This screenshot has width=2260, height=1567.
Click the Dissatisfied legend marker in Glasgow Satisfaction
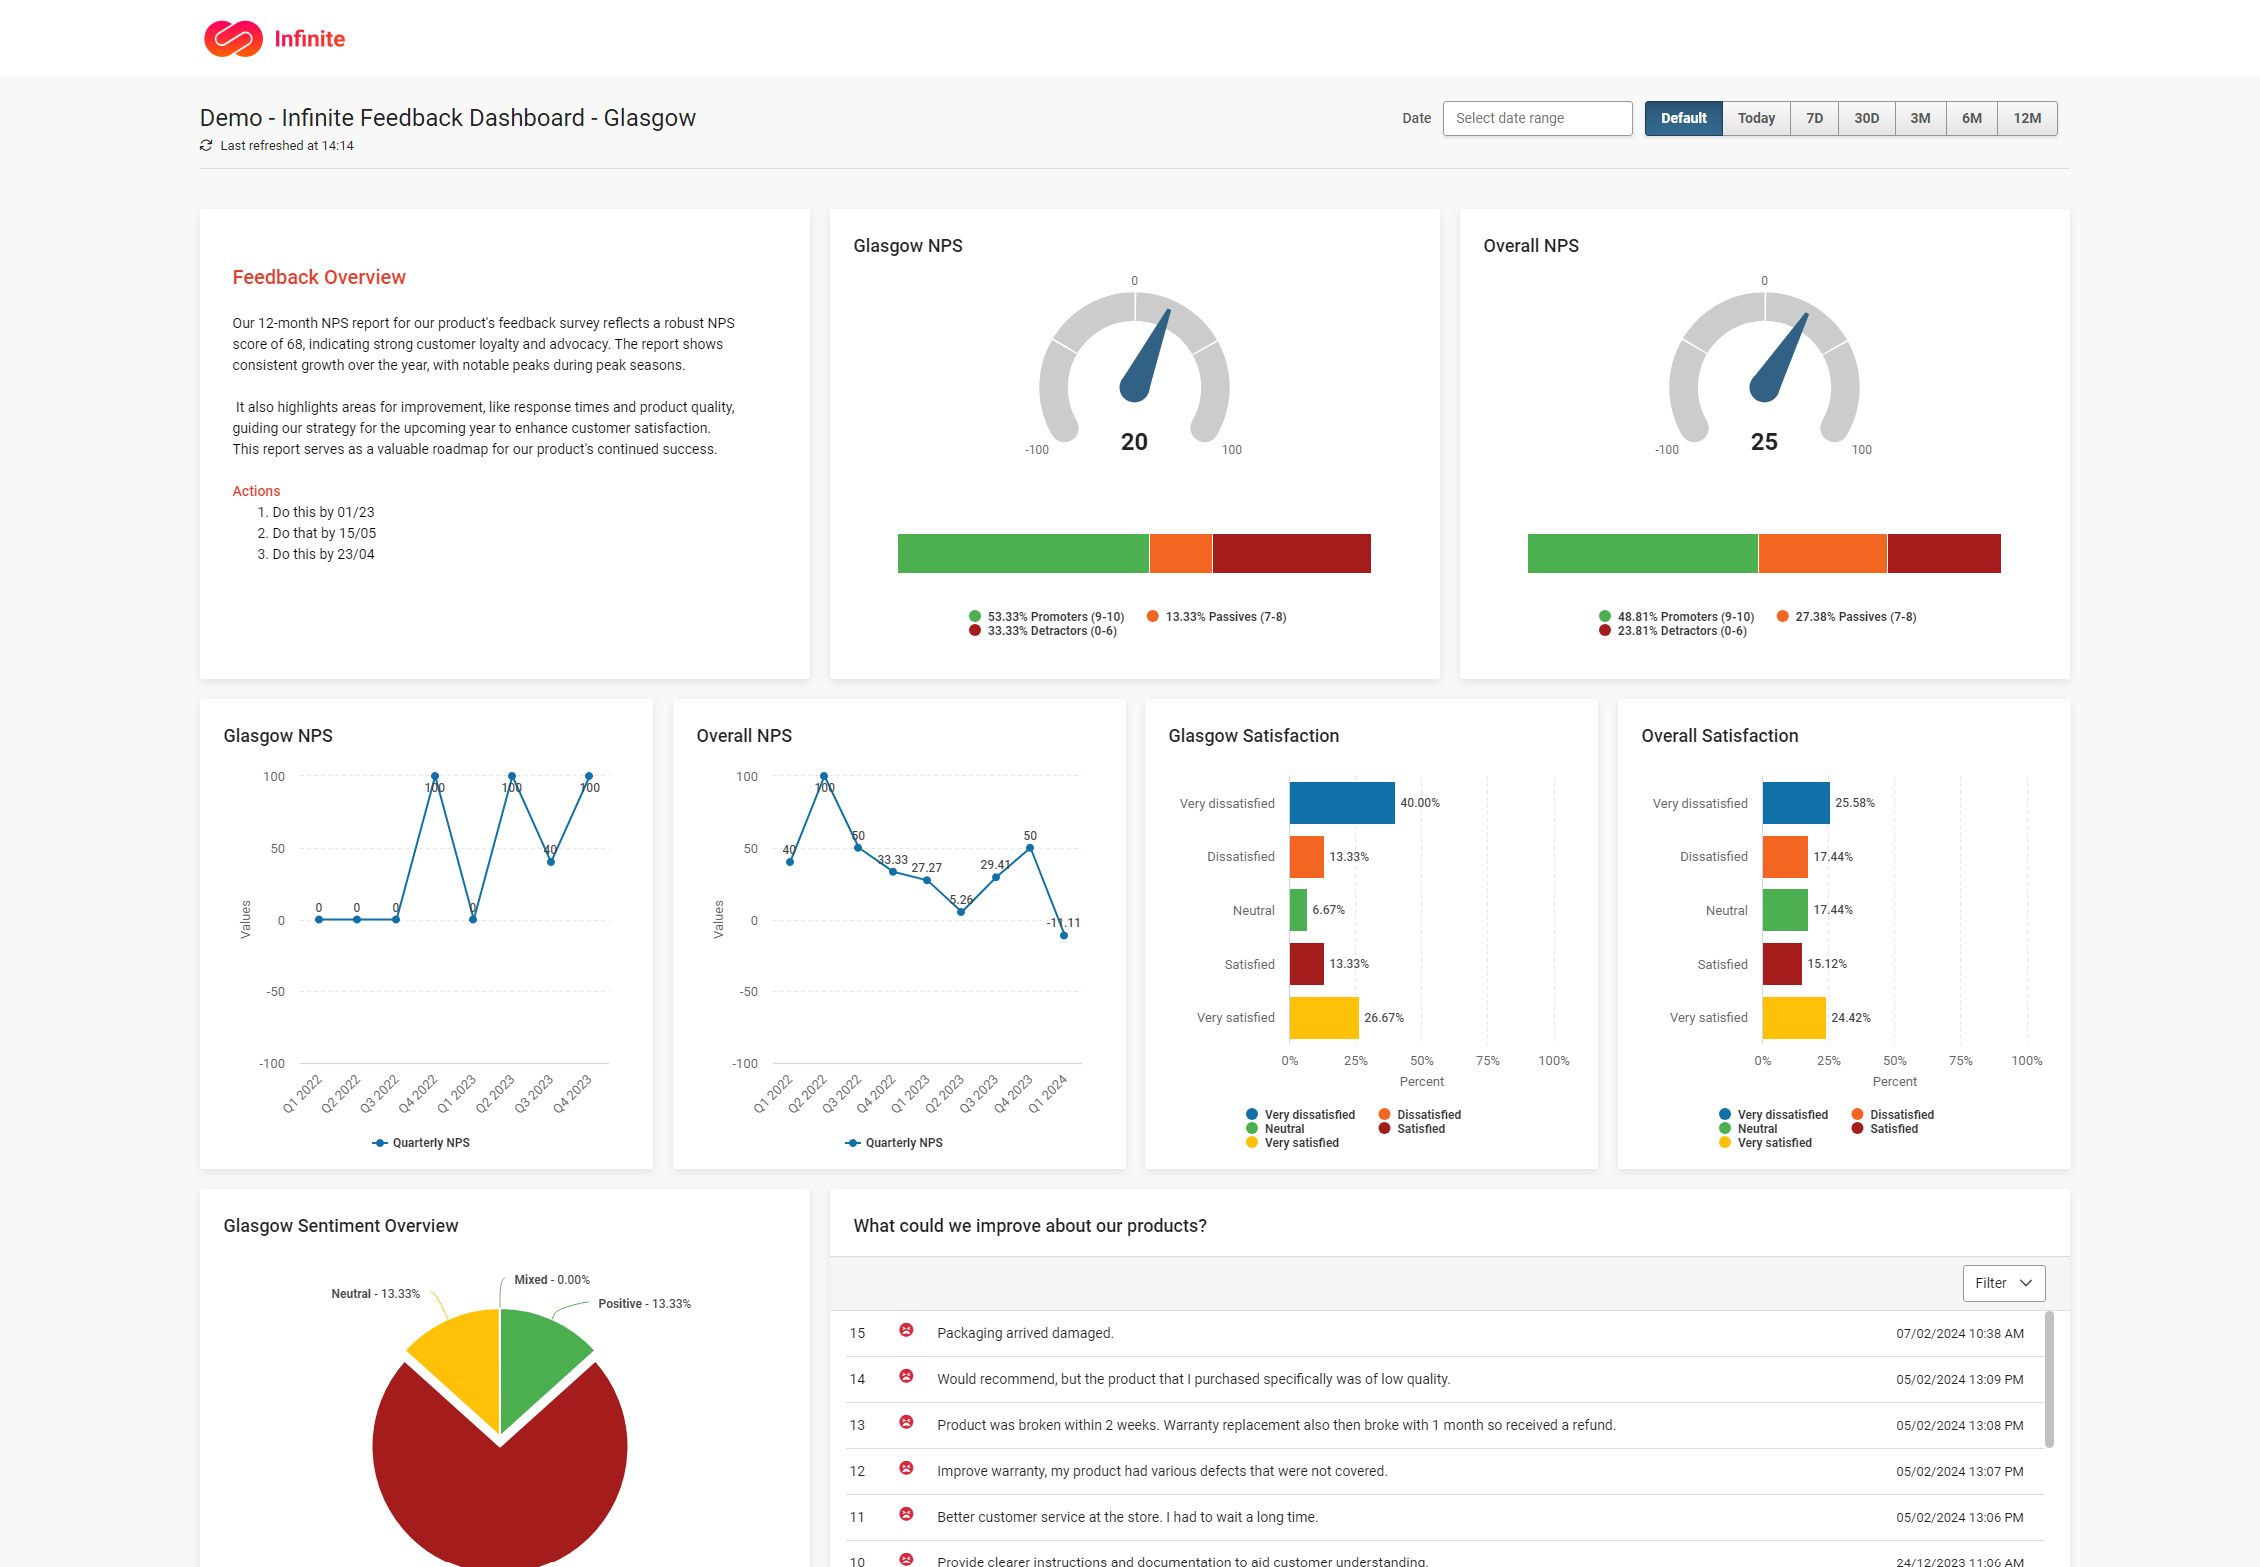click(1383, 1114)
